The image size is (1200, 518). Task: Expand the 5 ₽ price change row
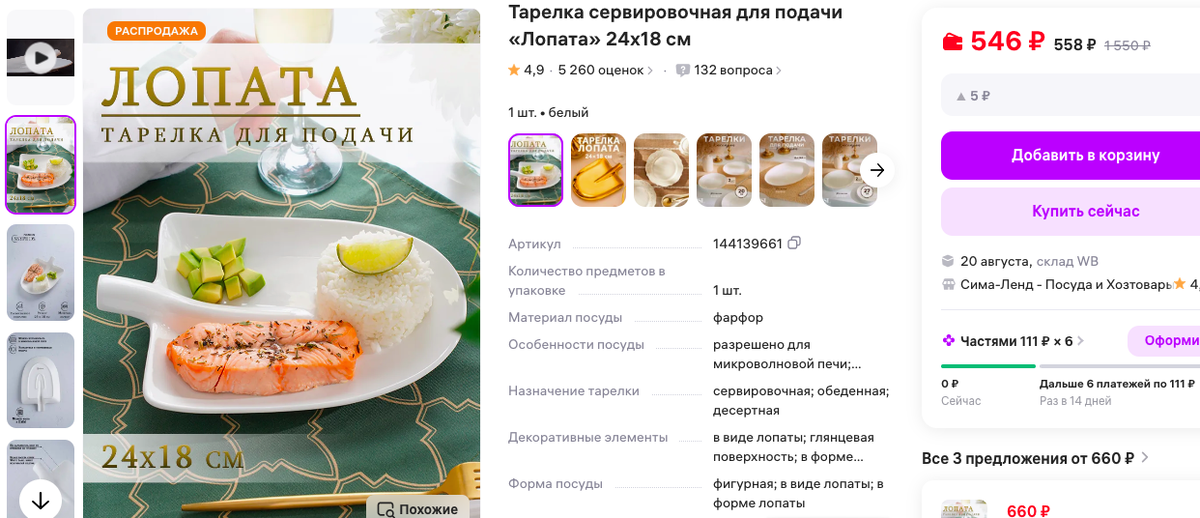[1071, 96]
